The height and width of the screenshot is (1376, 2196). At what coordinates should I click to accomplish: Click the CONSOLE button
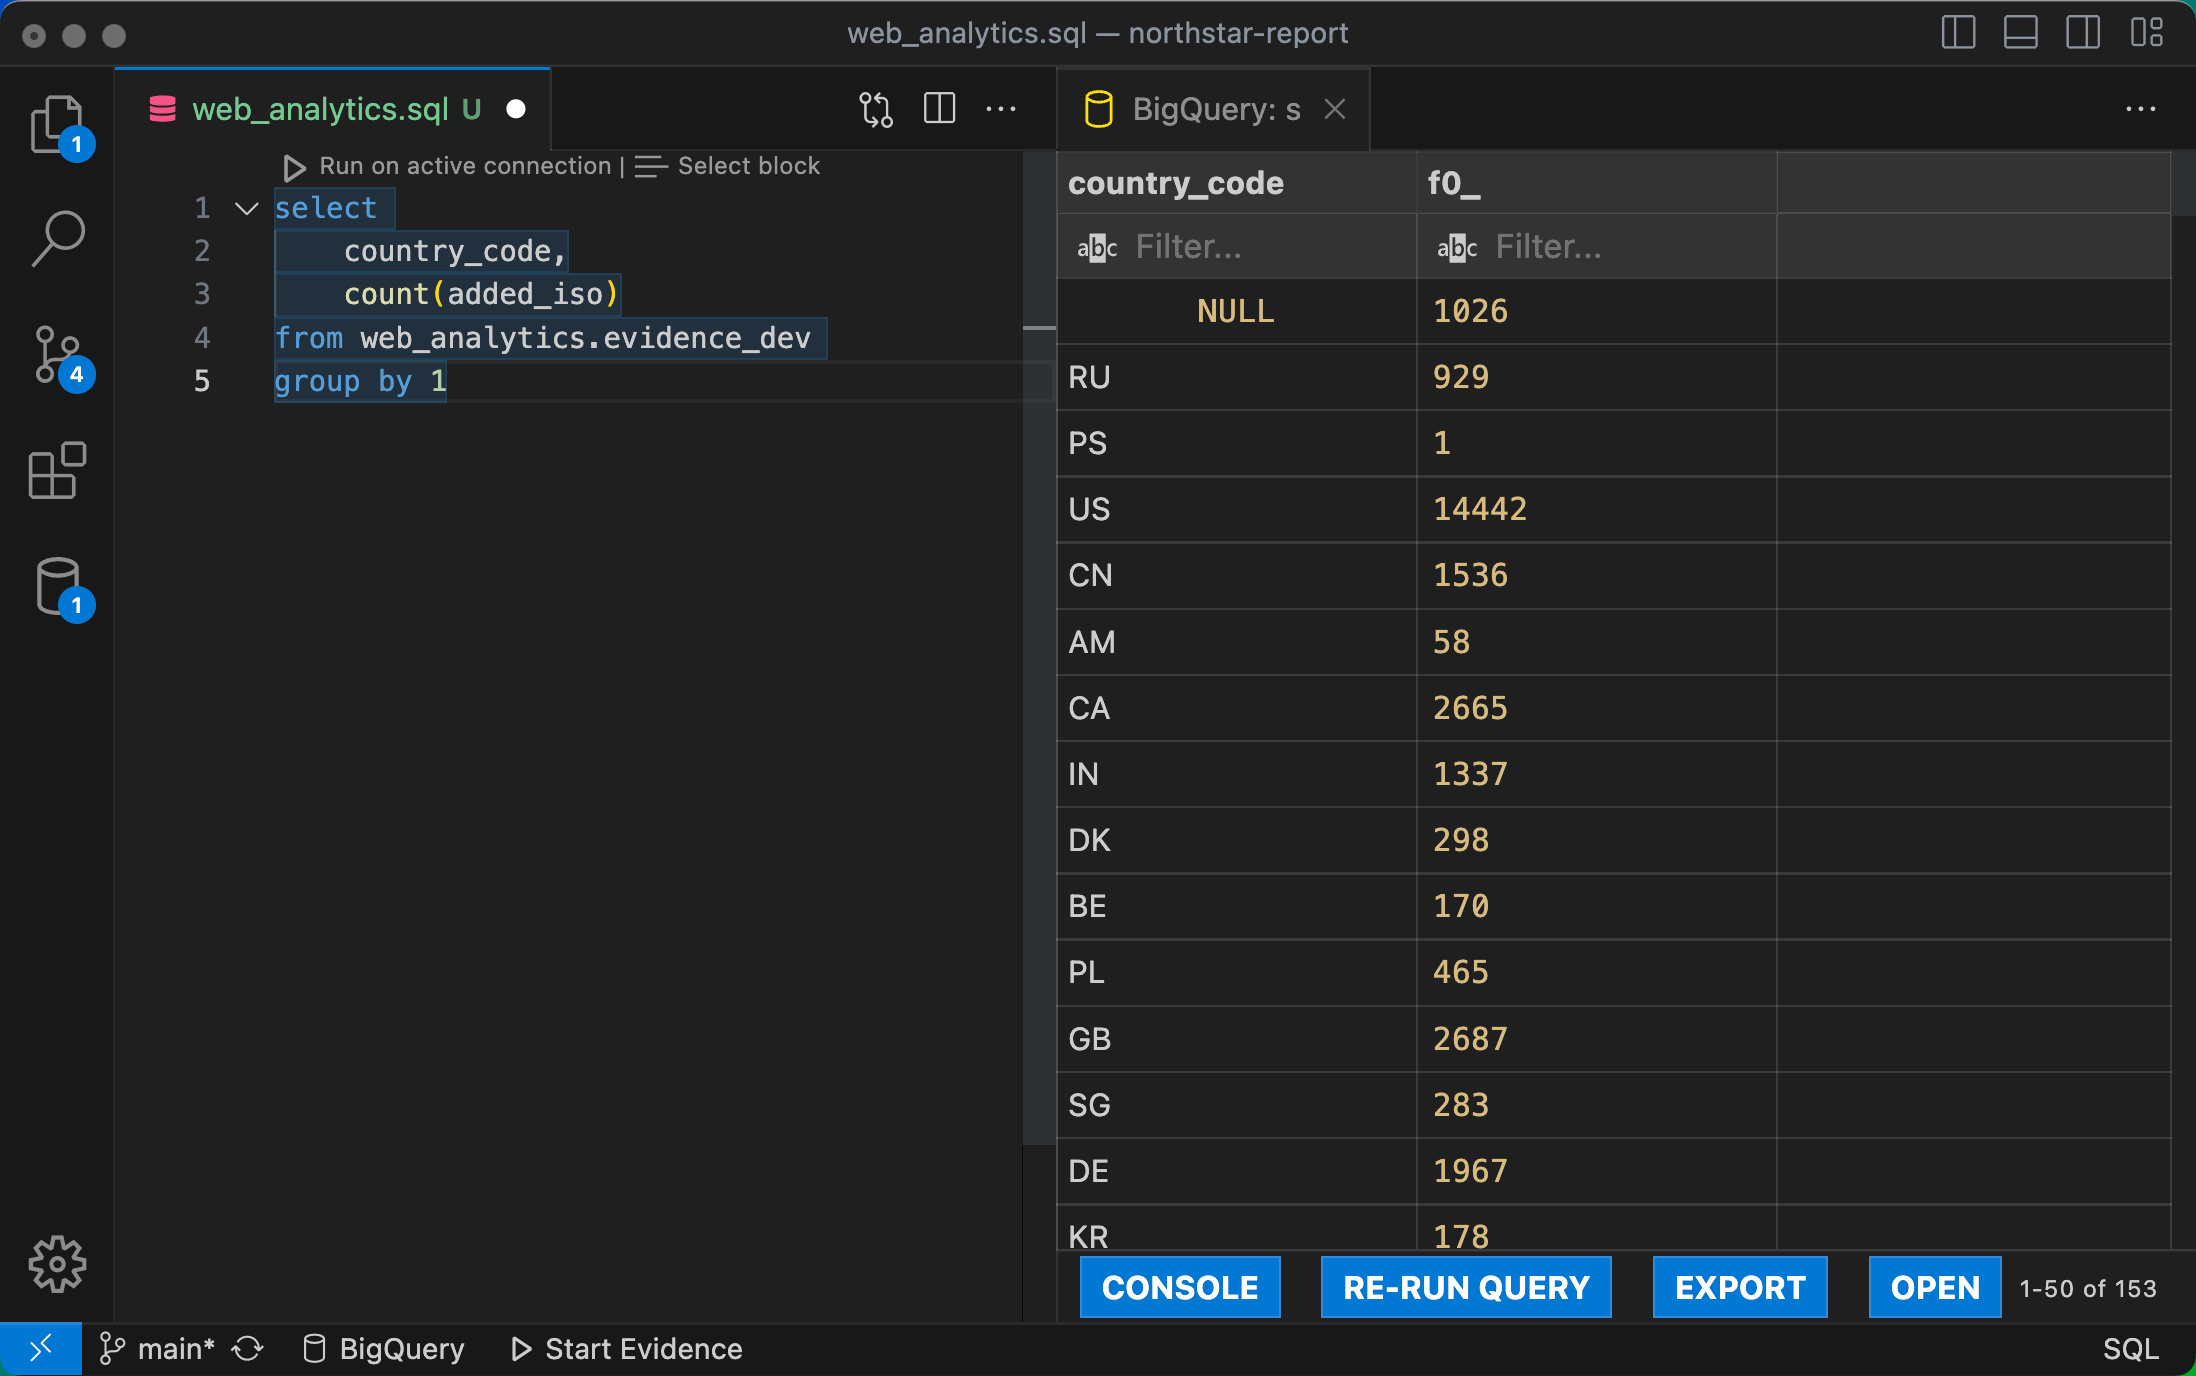(x=1180, y=1288)
